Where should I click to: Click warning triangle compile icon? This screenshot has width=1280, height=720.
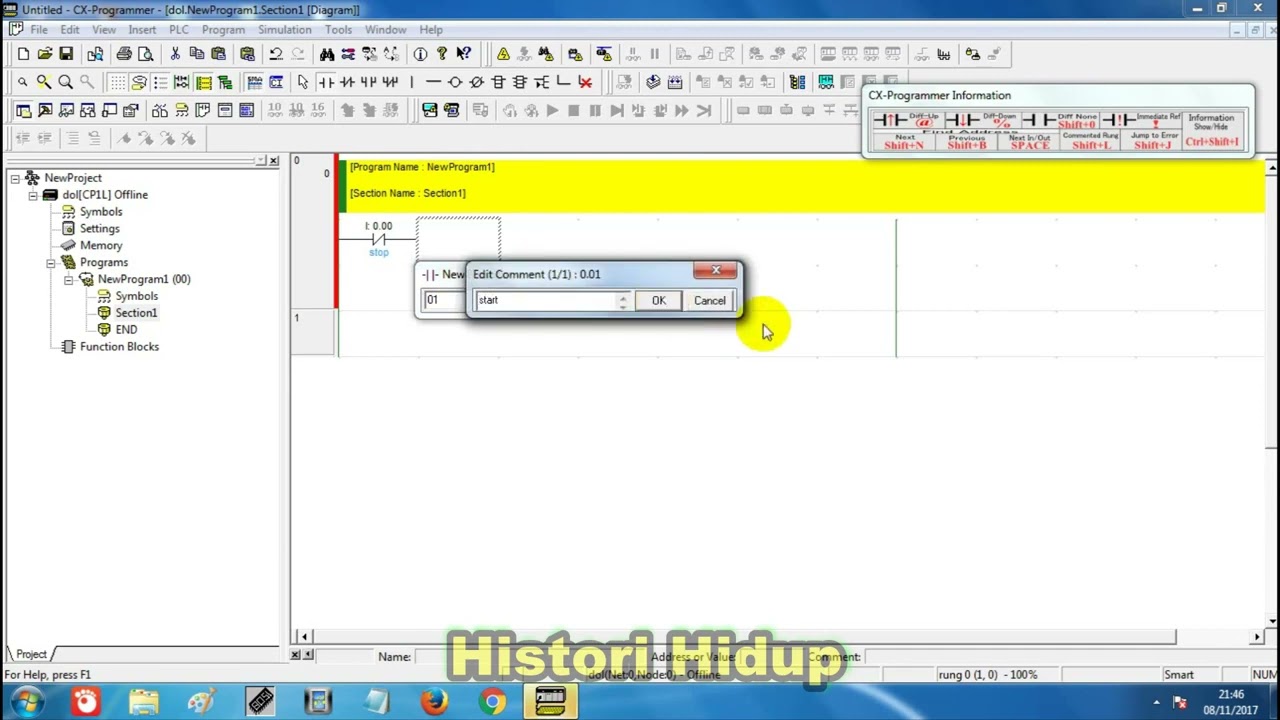pyautogui.click(x=503, y=54)
